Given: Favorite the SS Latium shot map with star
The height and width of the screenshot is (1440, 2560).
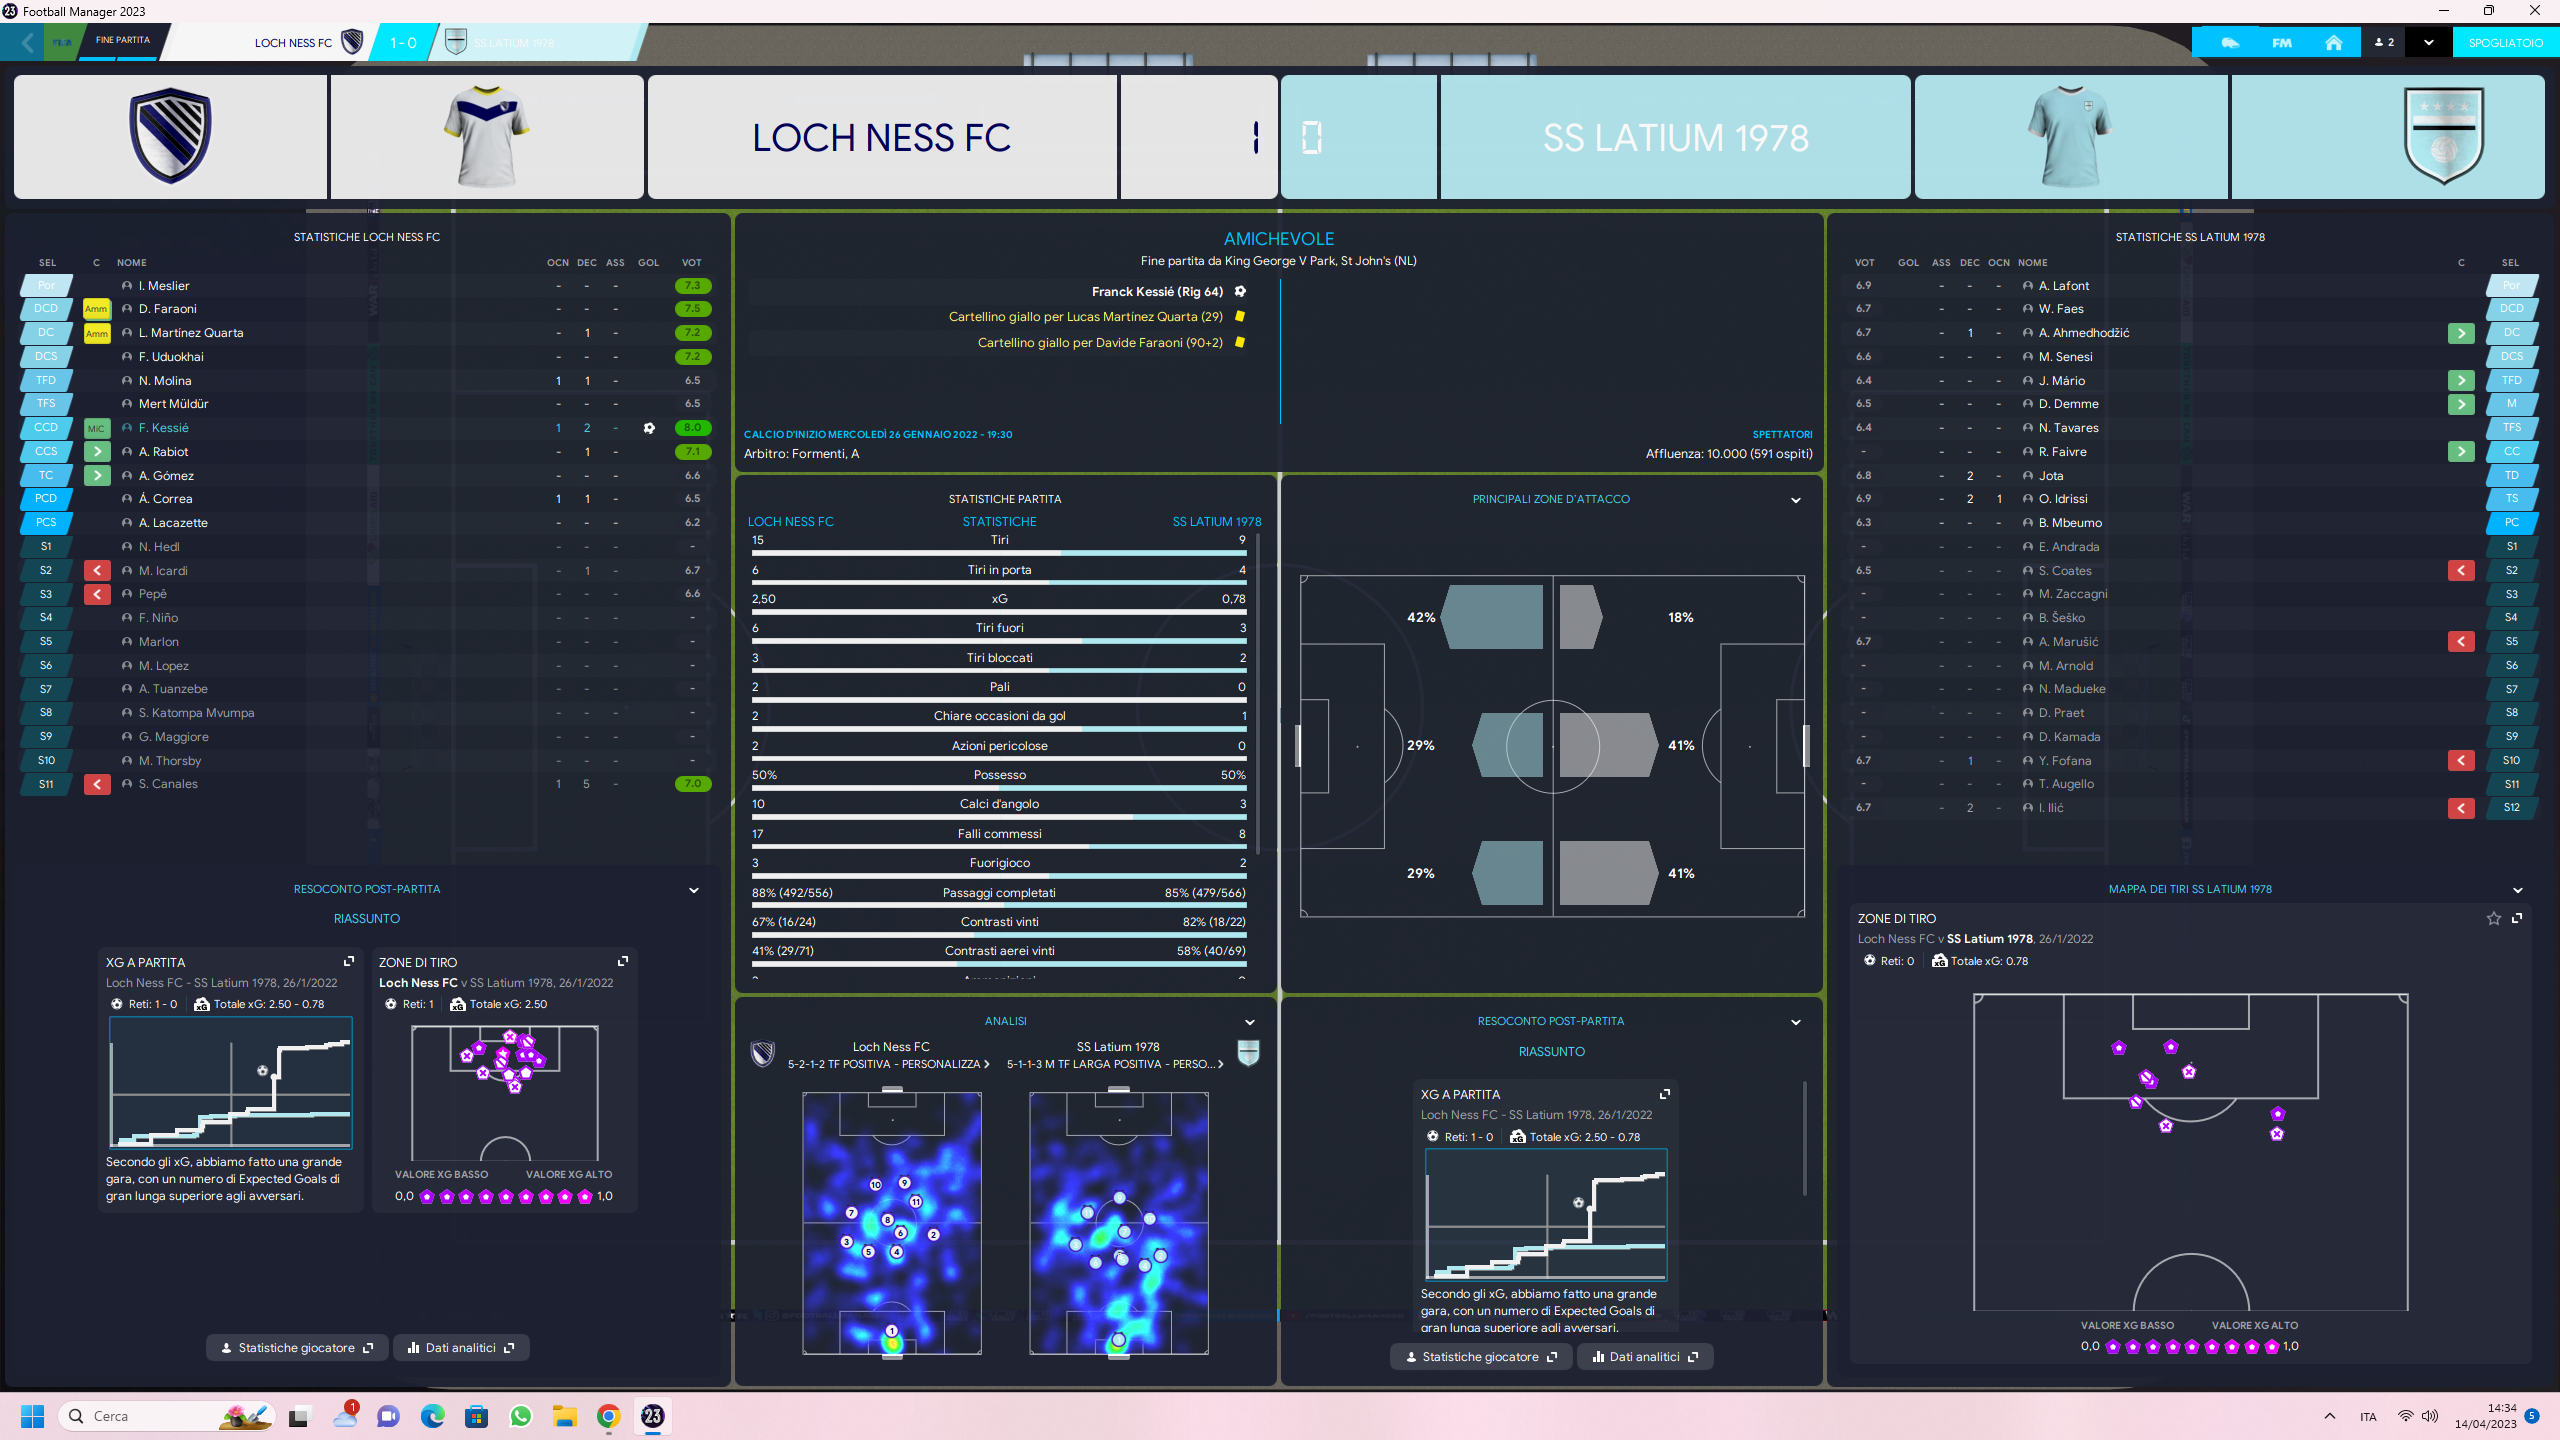Looking at the screenshot, I should pyautogui.click(x=2493, y=918).
